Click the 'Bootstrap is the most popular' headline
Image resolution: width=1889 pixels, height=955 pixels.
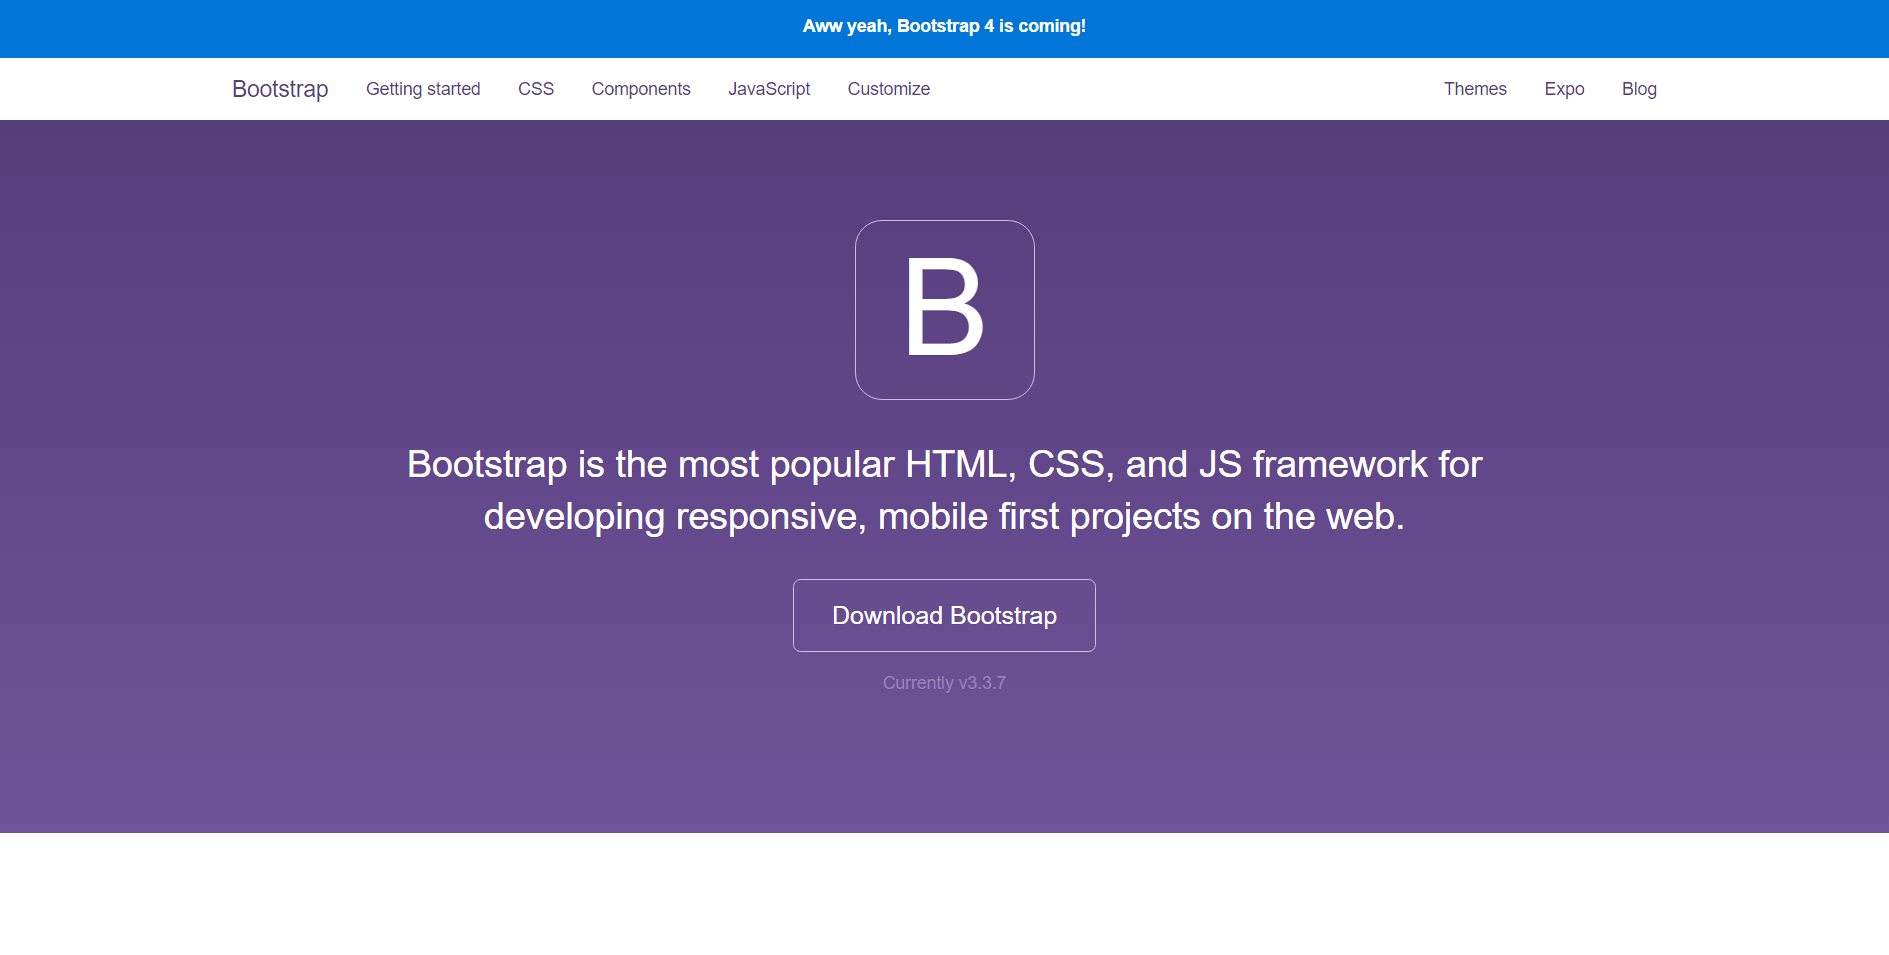(x=944, y=490)
